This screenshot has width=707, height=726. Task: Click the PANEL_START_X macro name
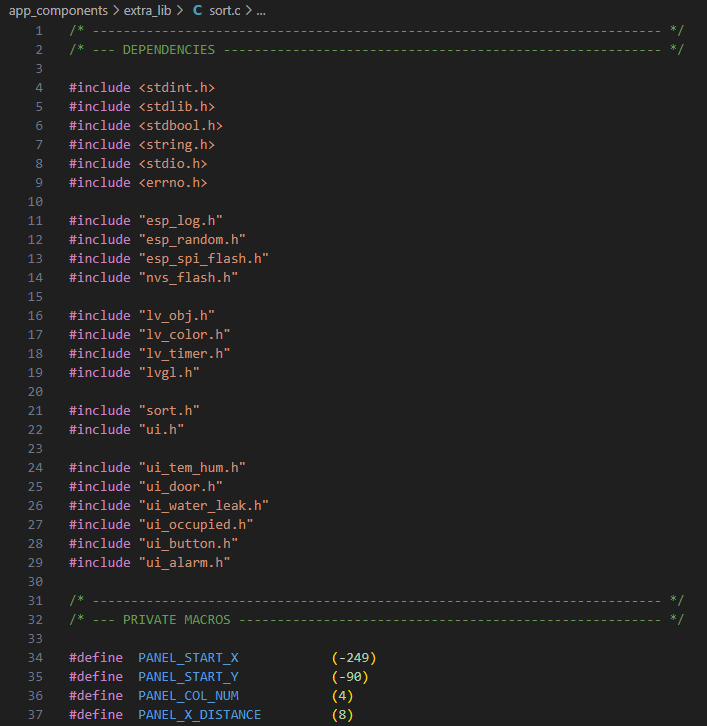pos(188,658)
